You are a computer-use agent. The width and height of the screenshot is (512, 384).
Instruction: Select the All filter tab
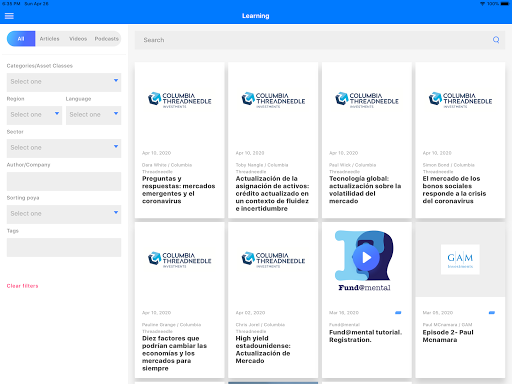21,39
